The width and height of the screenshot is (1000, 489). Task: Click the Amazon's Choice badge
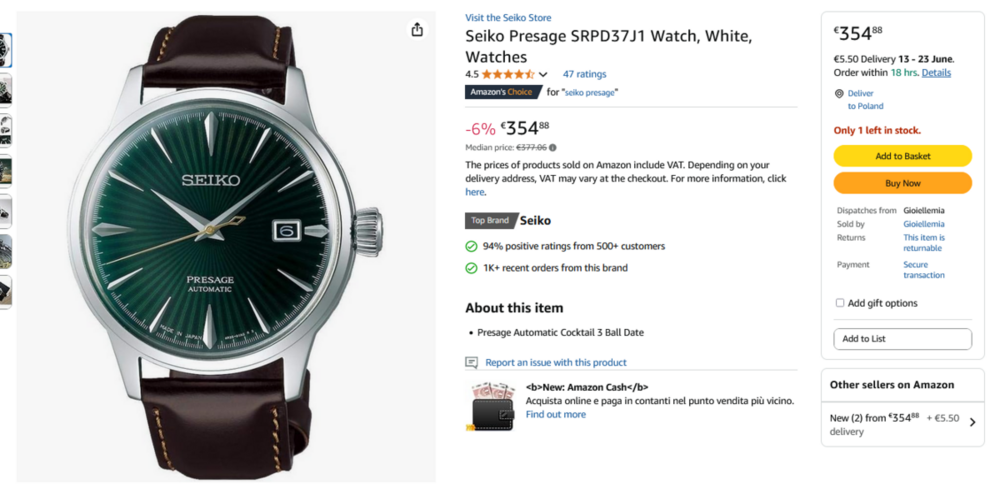(x=502, y=92)
